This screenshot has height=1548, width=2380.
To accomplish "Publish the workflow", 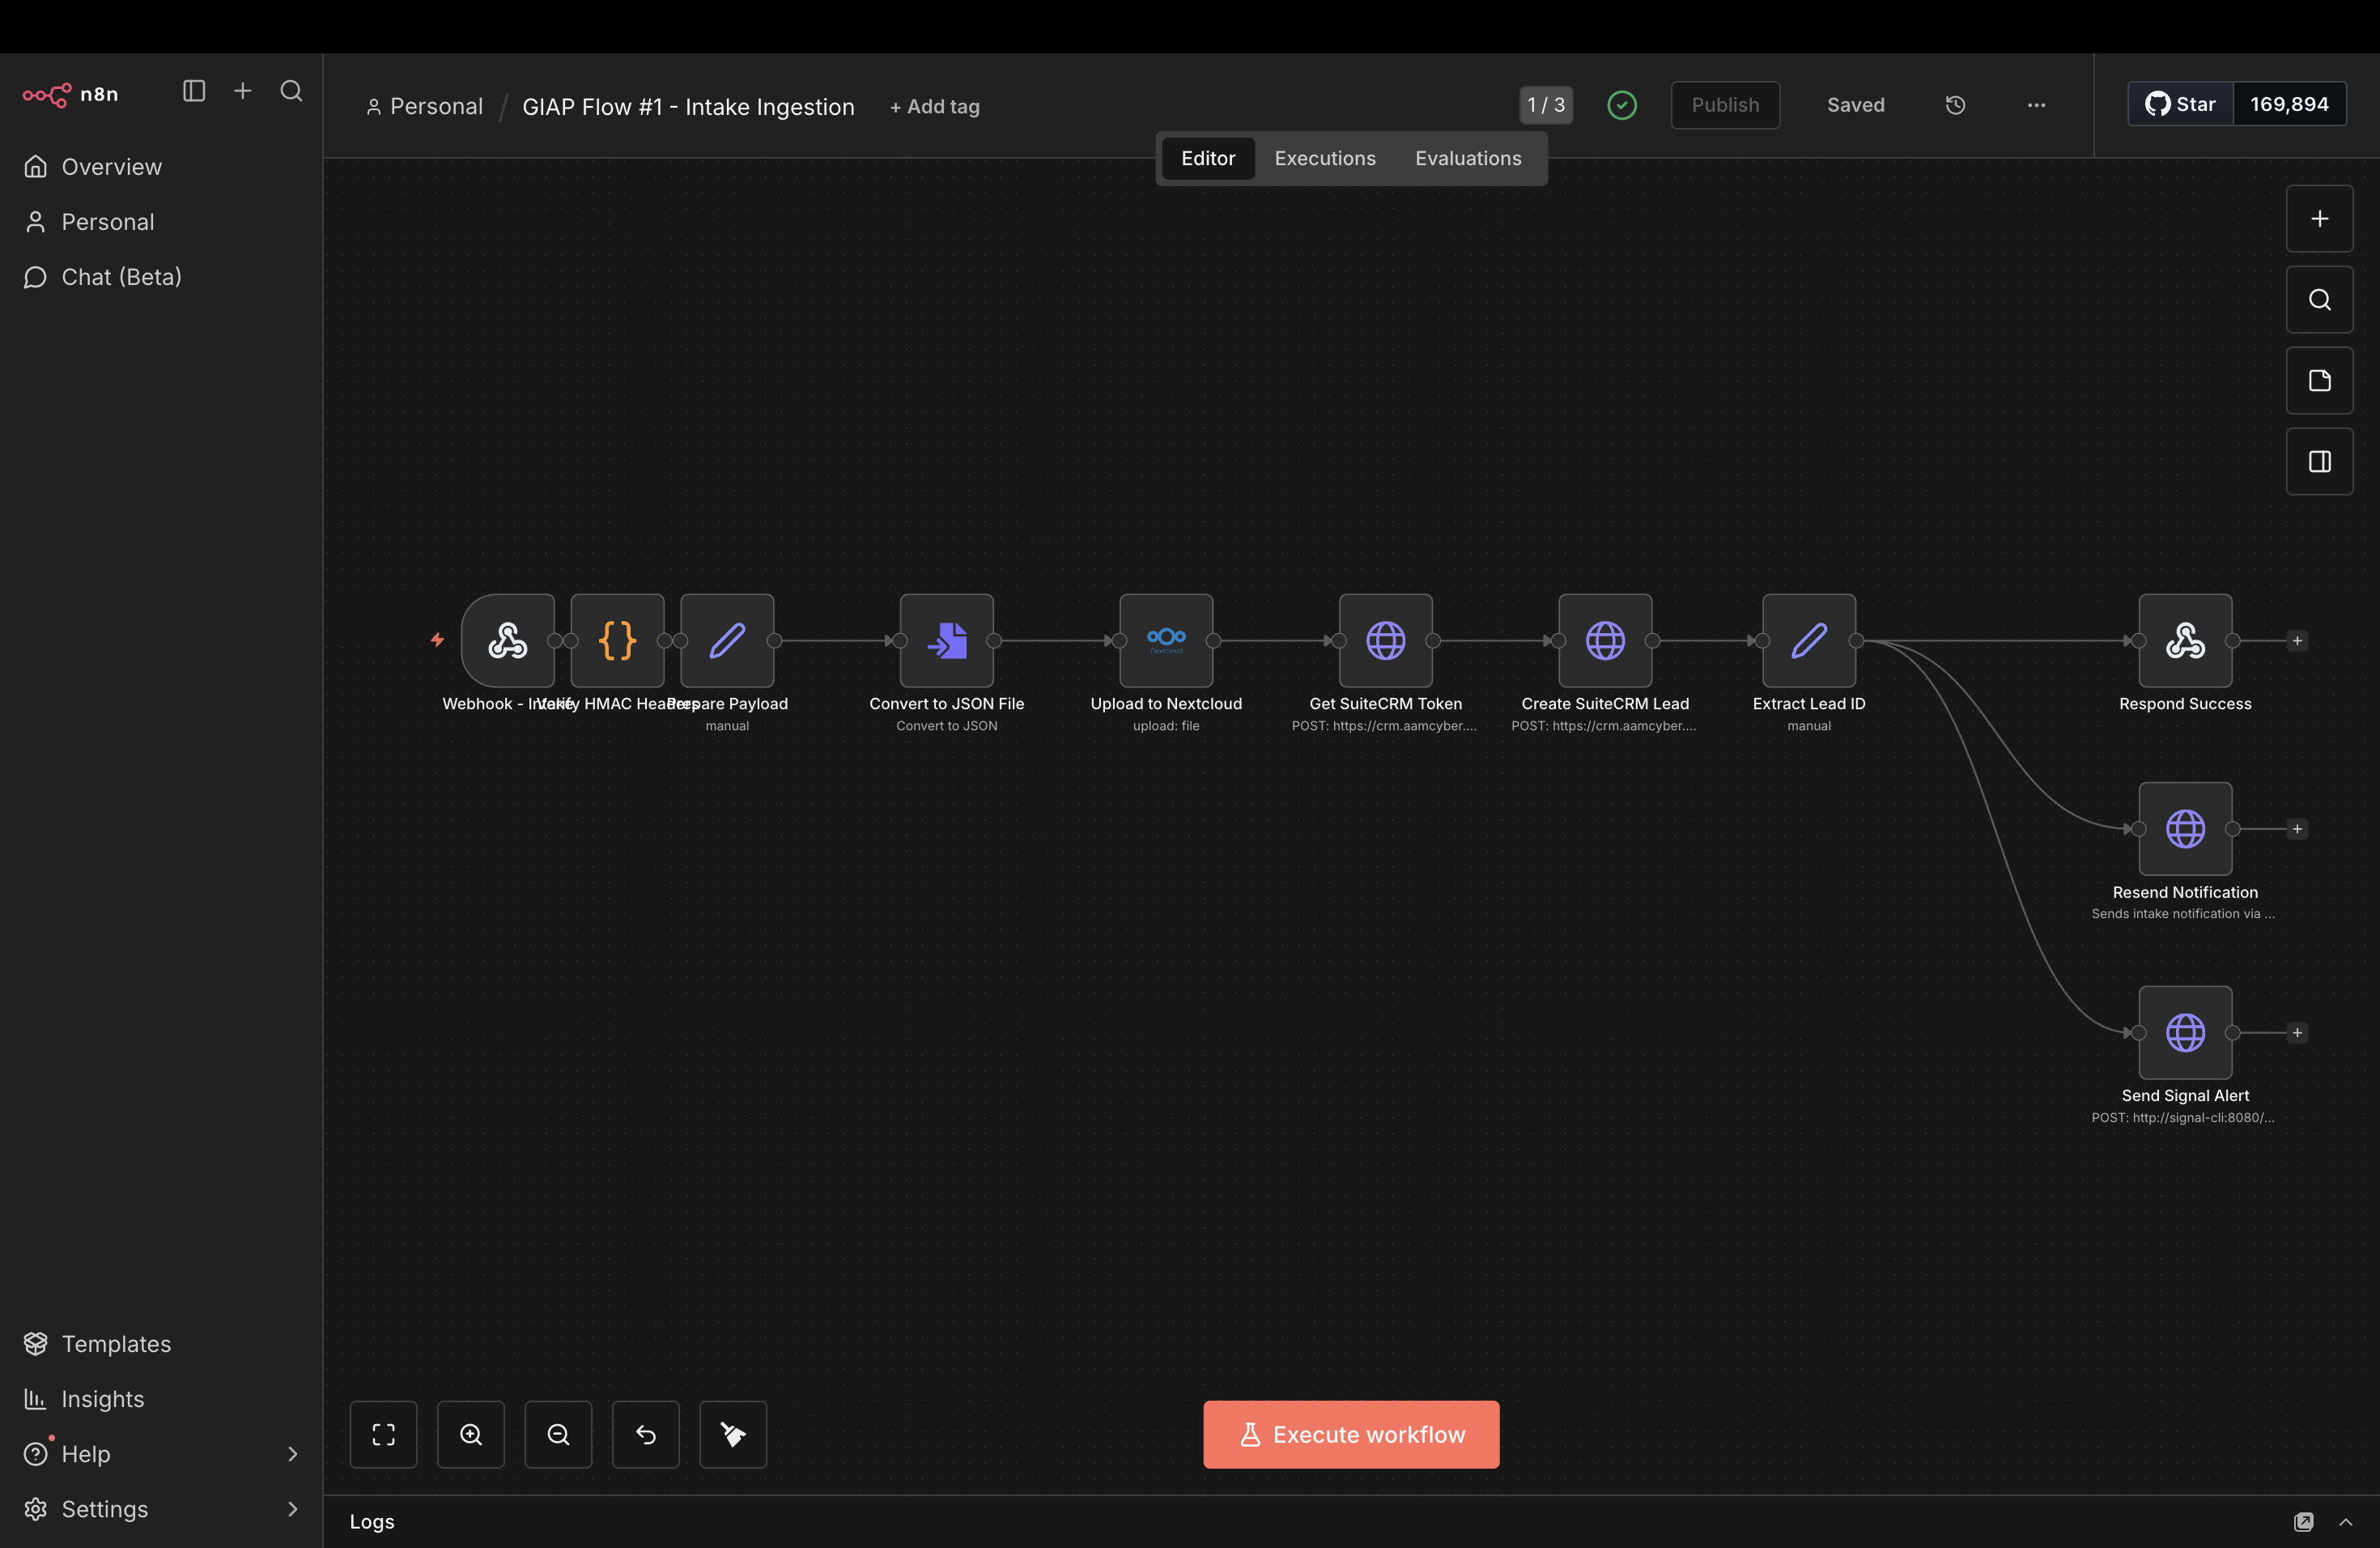I will [x=1725, y=105].
